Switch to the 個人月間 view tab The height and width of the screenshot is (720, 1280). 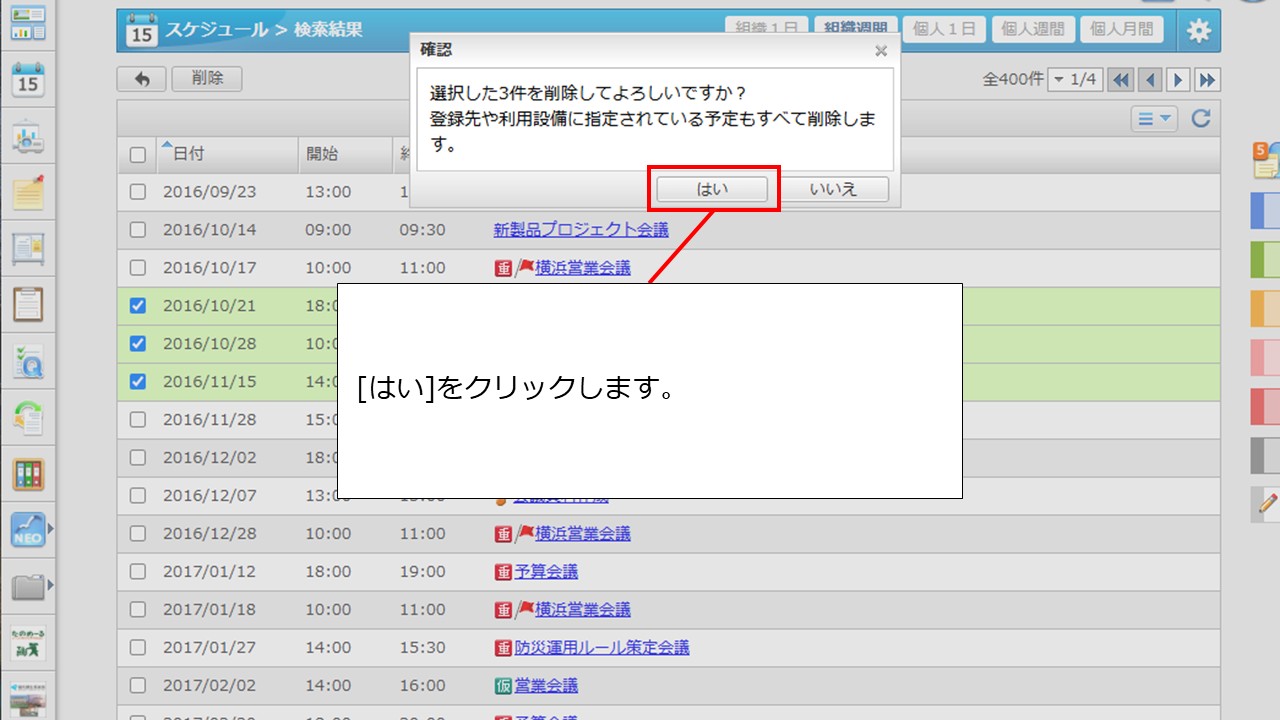(1122, 29)
